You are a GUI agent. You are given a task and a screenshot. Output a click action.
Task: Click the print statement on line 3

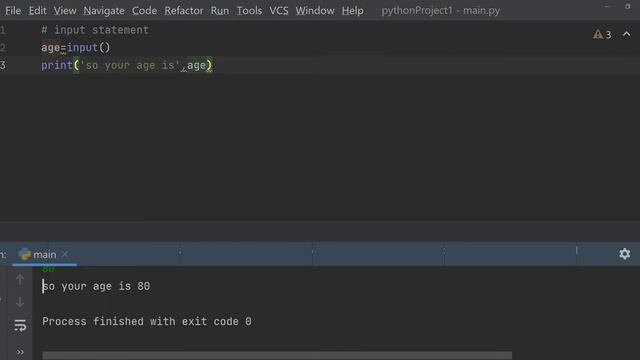pos(127,65)
